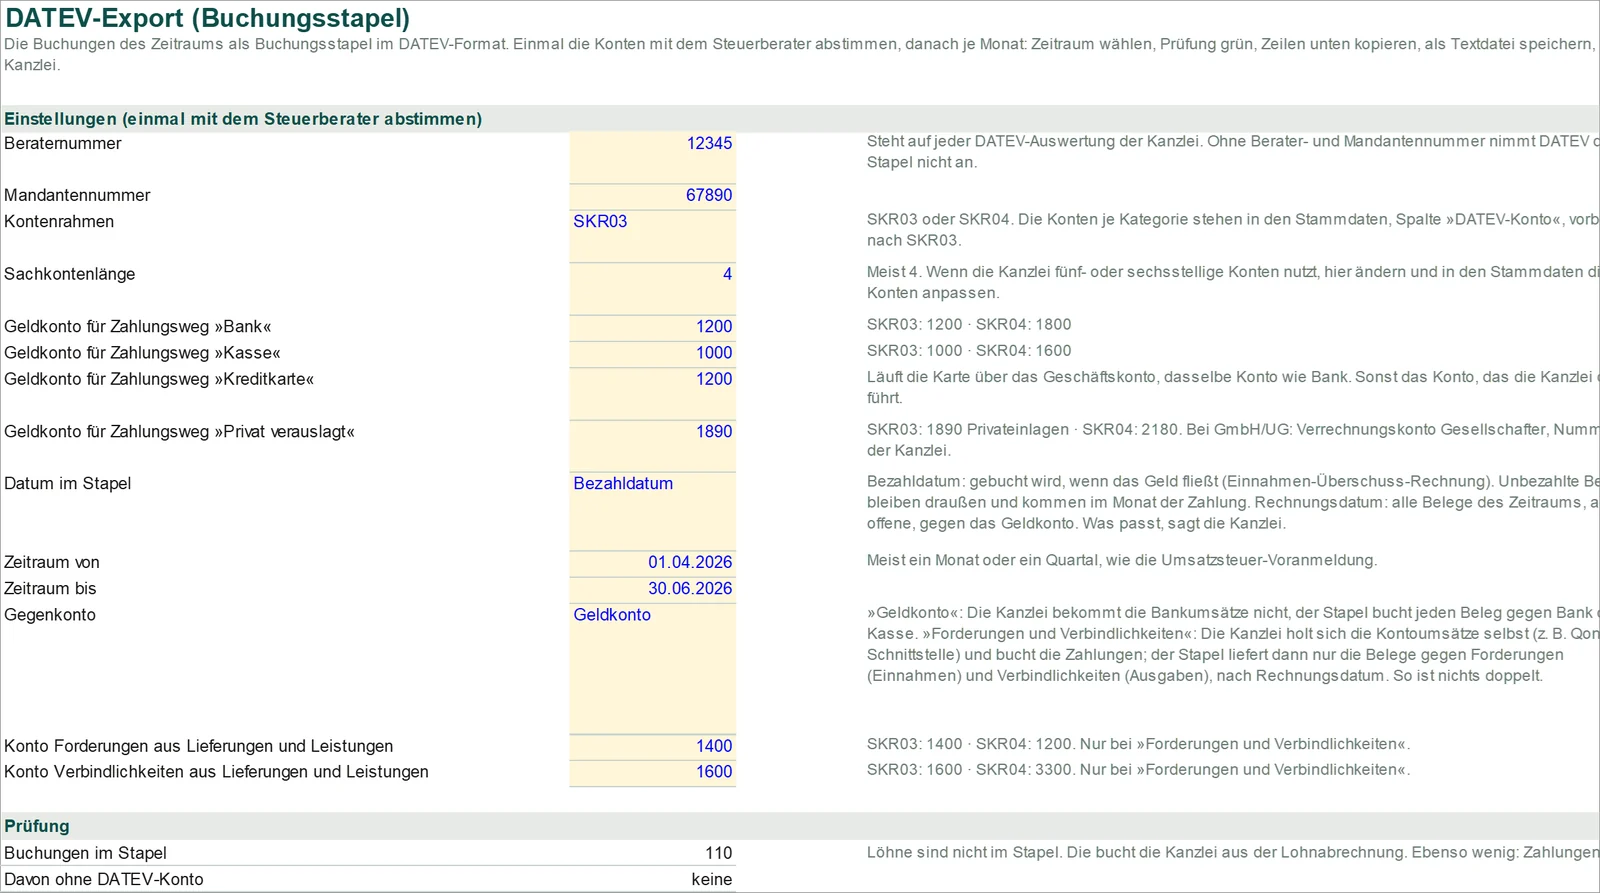Open the Gegenkonto cell showing Geldkonto
Image resolution: width=1600 pixels, height=893 pixels.
(x=653, y=668)
